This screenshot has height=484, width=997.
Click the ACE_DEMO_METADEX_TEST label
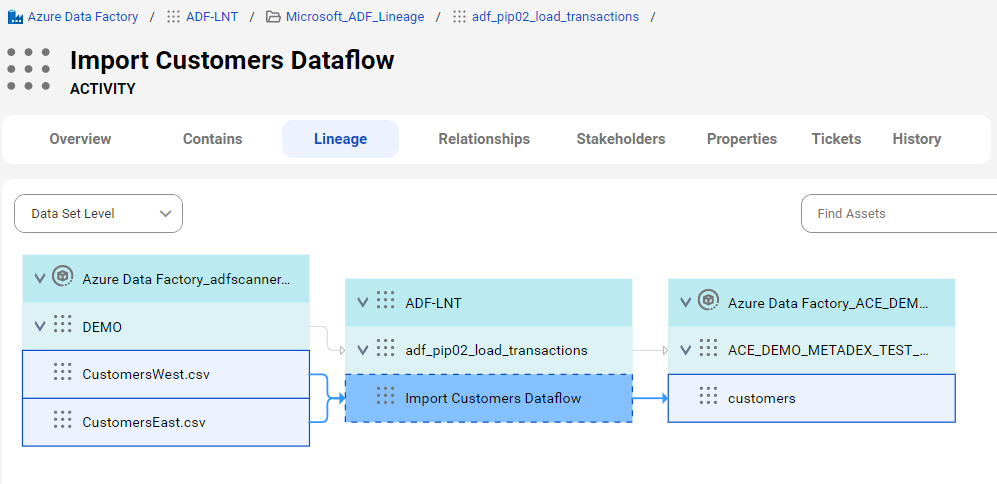coord(829,350)
